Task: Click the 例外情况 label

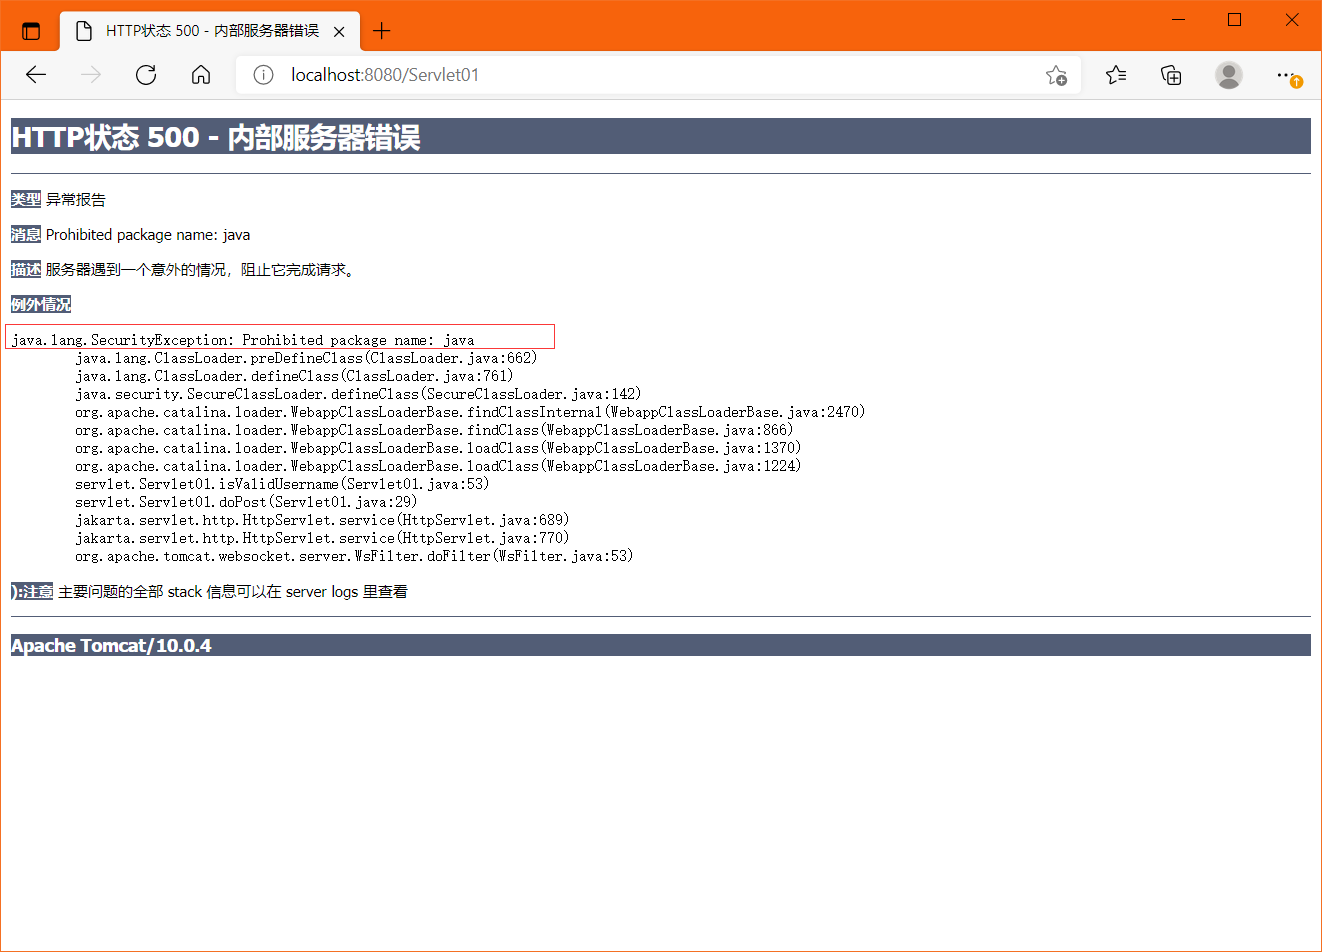Action: pos(41,304)
